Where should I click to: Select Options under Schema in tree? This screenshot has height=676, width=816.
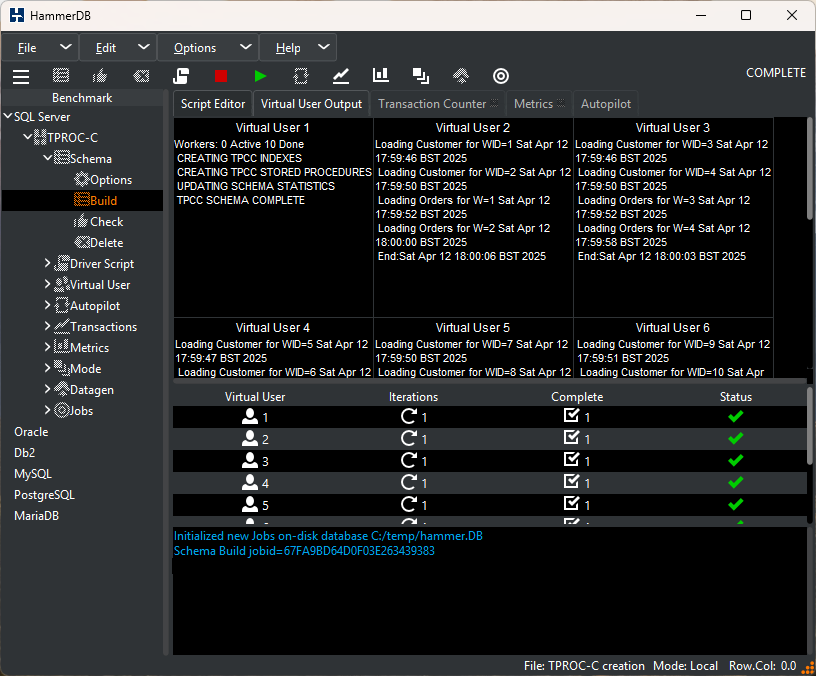tap(111, 180)
